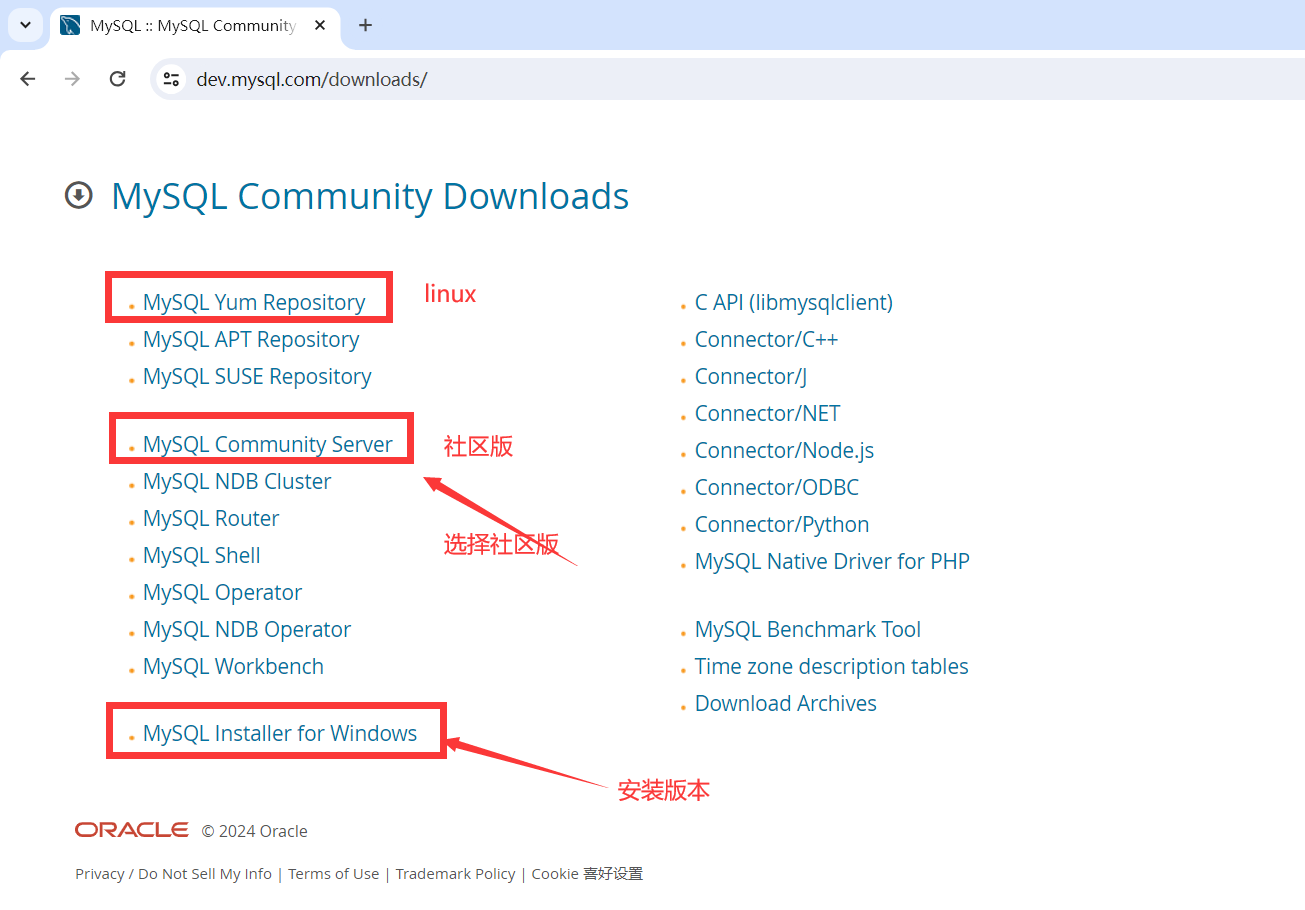Open MySQL Community Server link

pyautogui.click(x=268, y=444)
